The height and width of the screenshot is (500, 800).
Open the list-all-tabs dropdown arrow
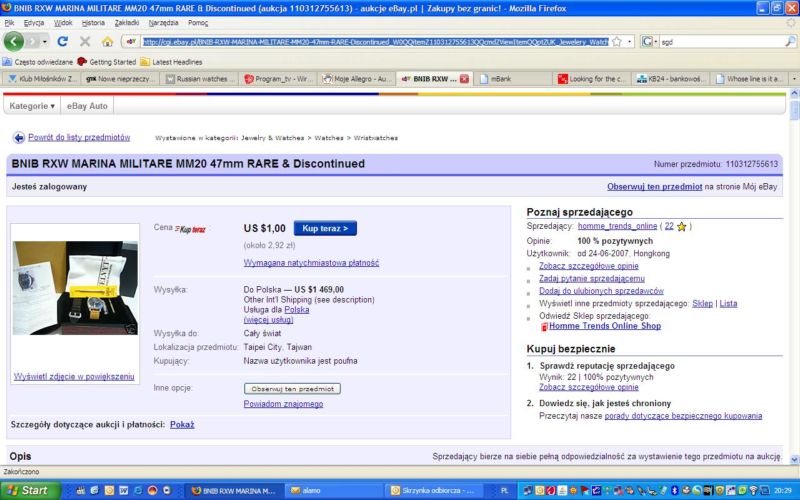pyautogui.click(x=794, y=79)
